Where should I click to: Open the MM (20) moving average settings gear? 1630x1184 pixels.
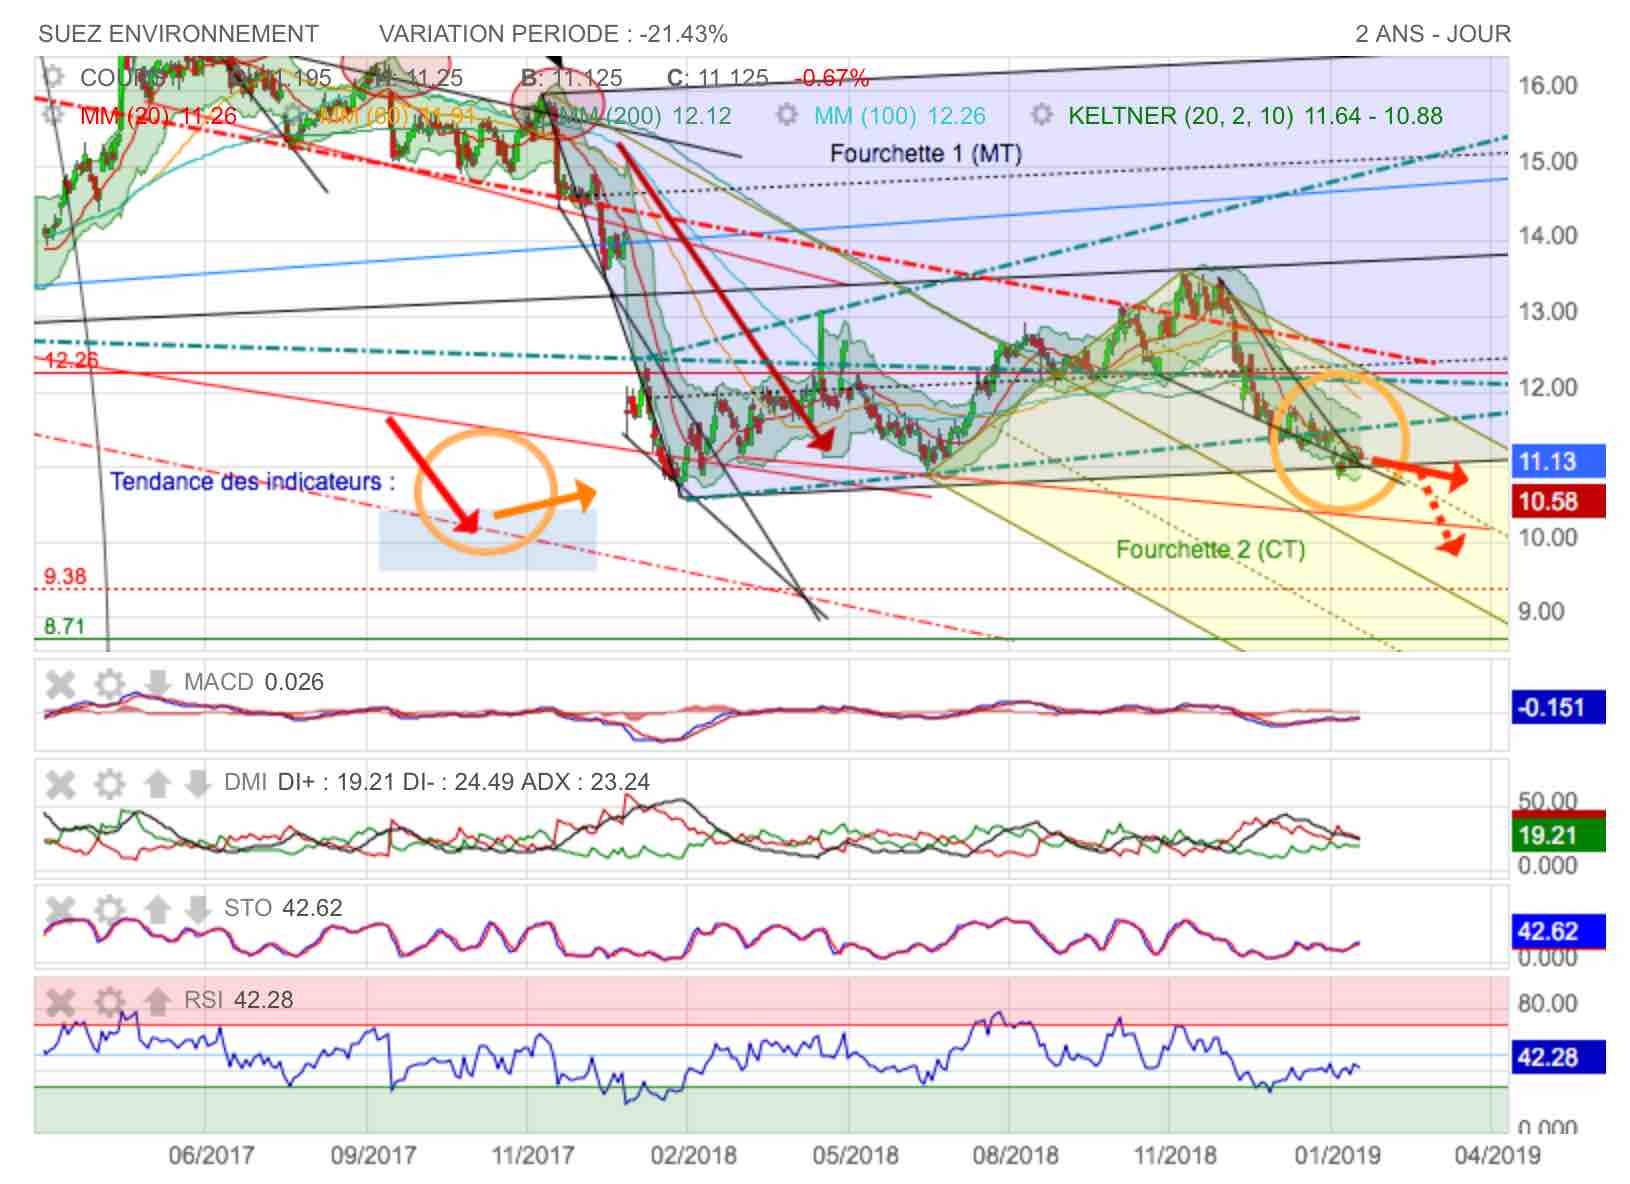[53, 115]
